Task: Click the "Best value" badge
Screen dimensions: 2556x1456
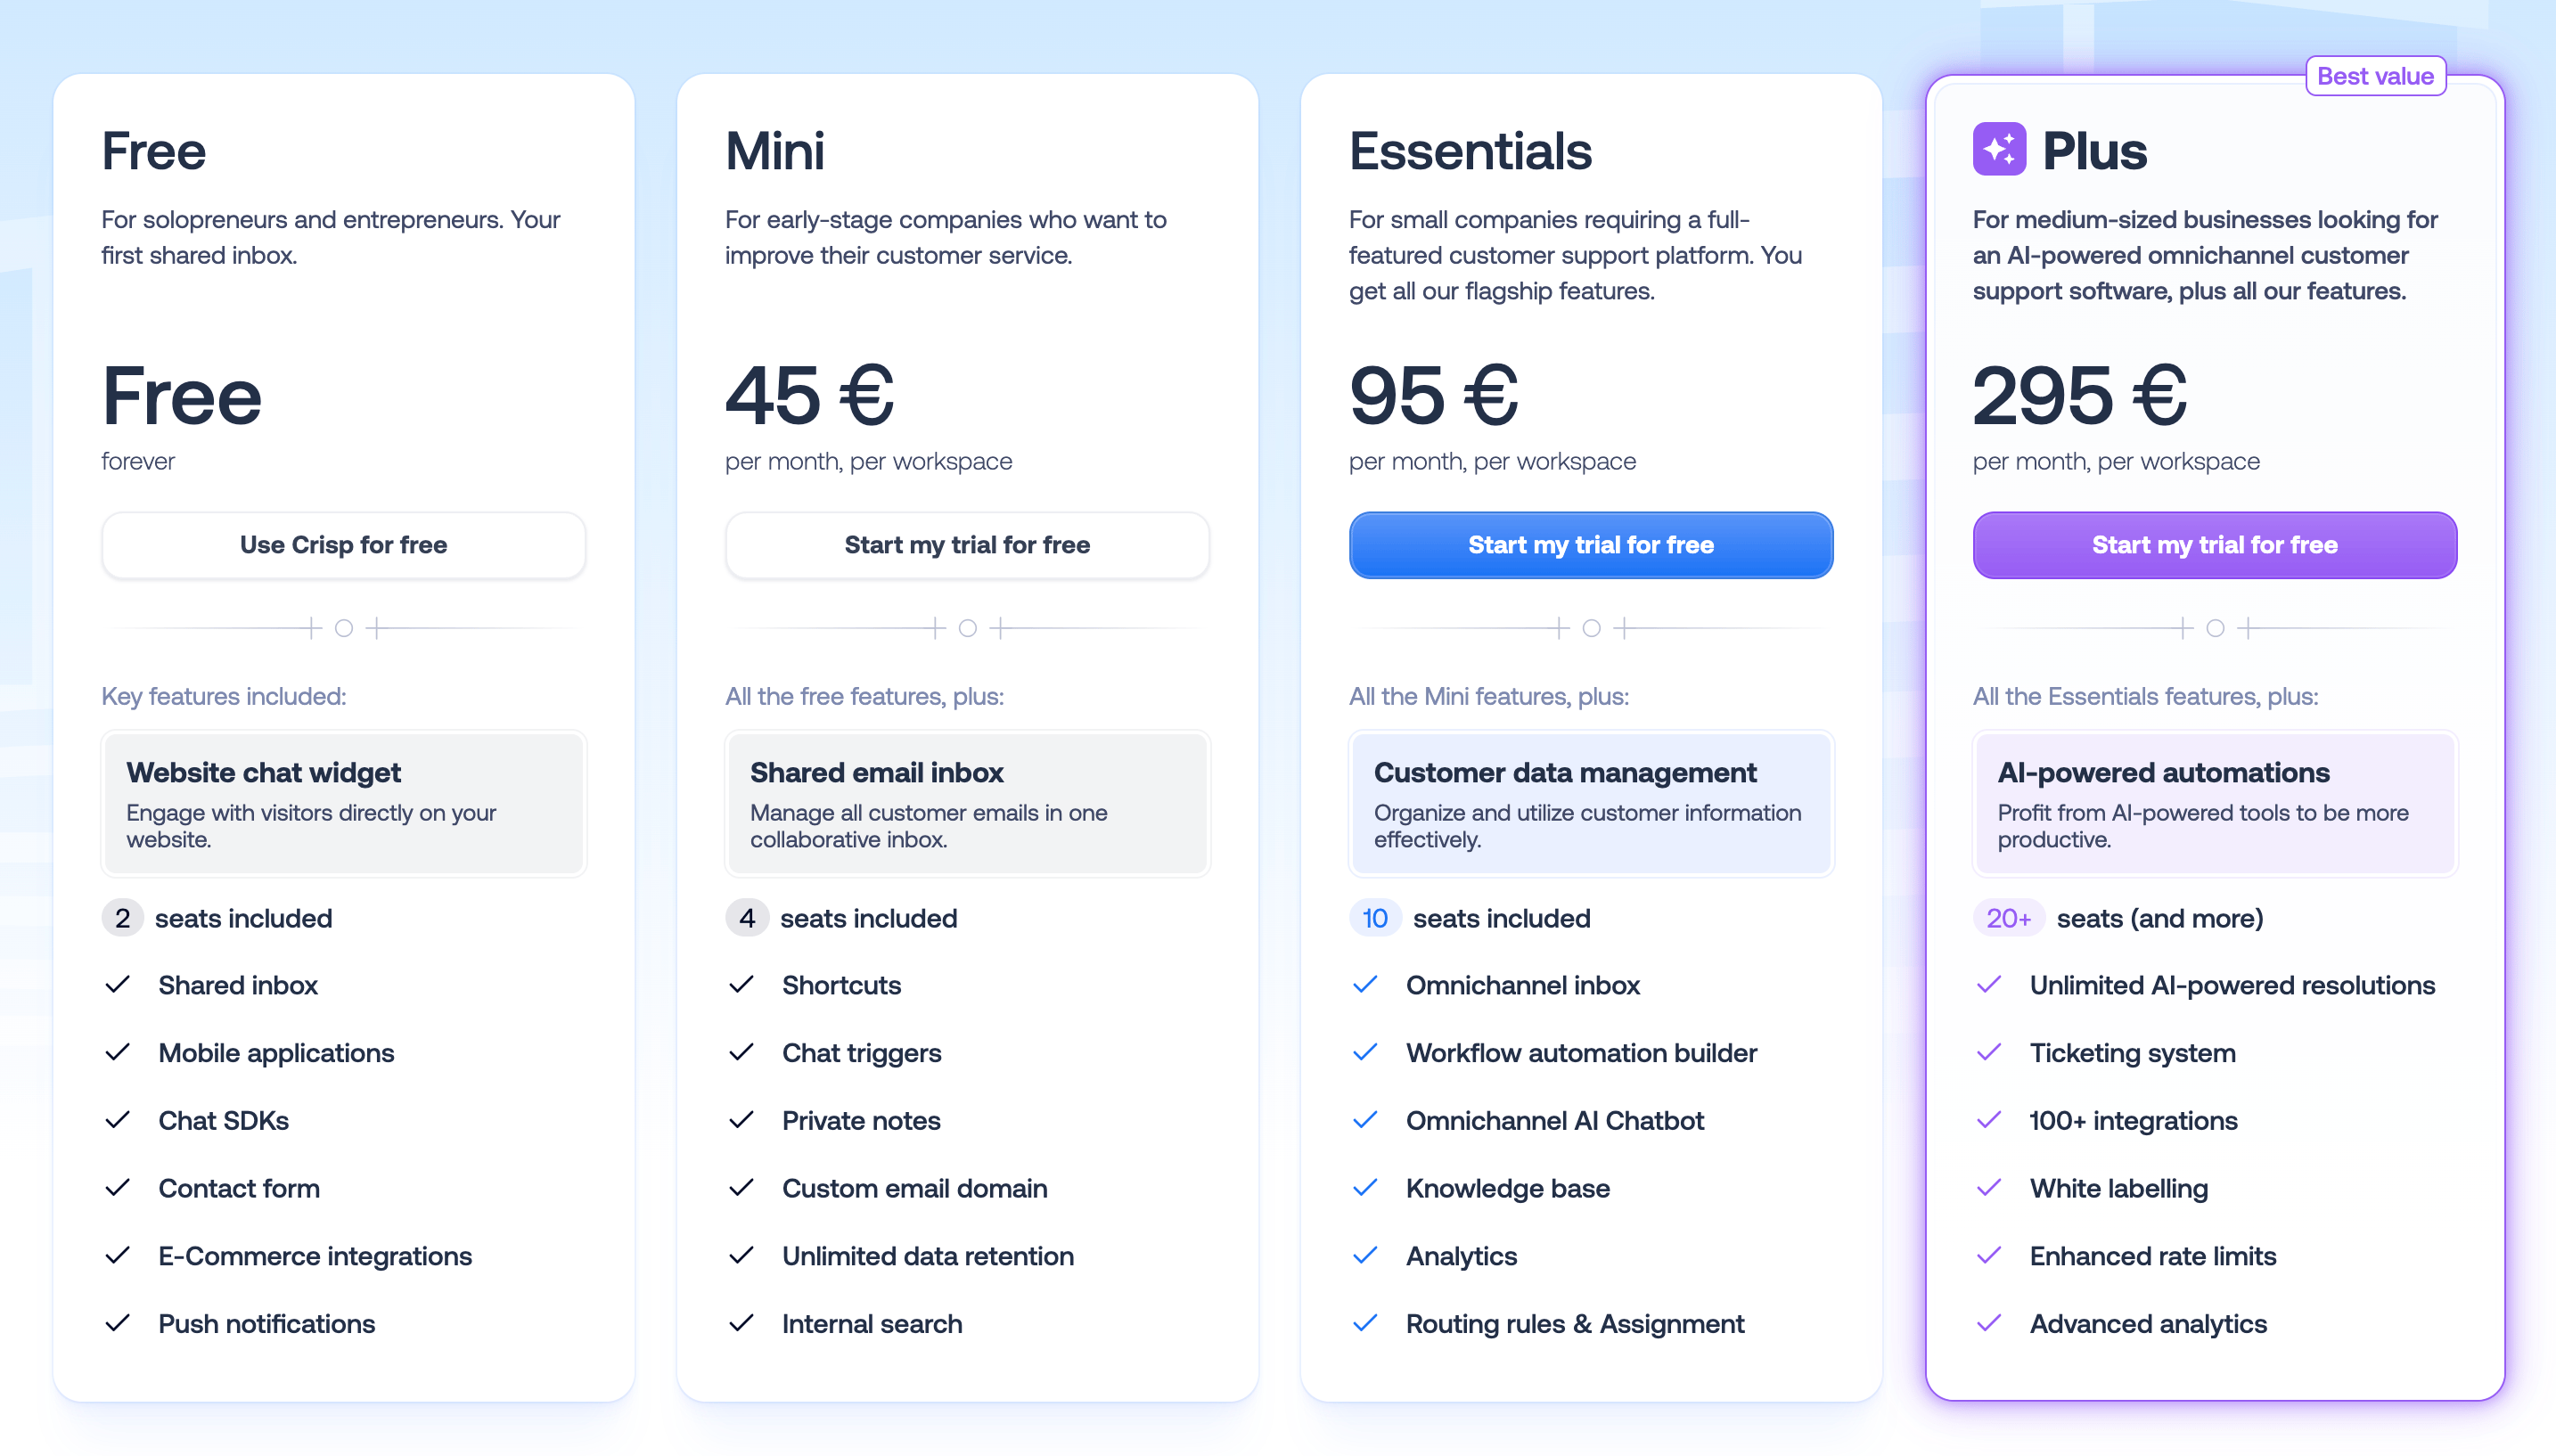Action: coord(2376,75)
